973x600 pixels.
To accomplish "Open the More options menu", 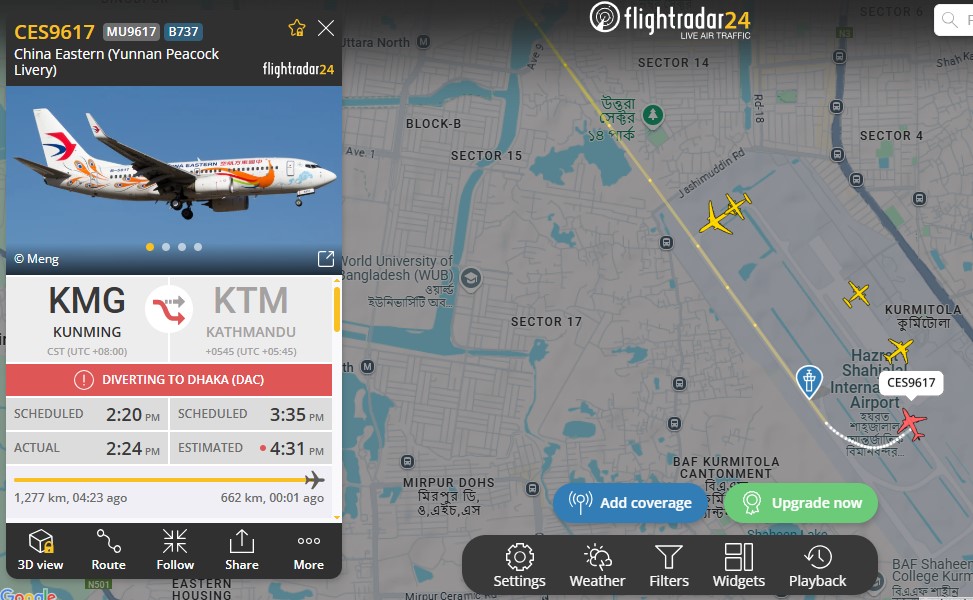I will click(308, 550).
